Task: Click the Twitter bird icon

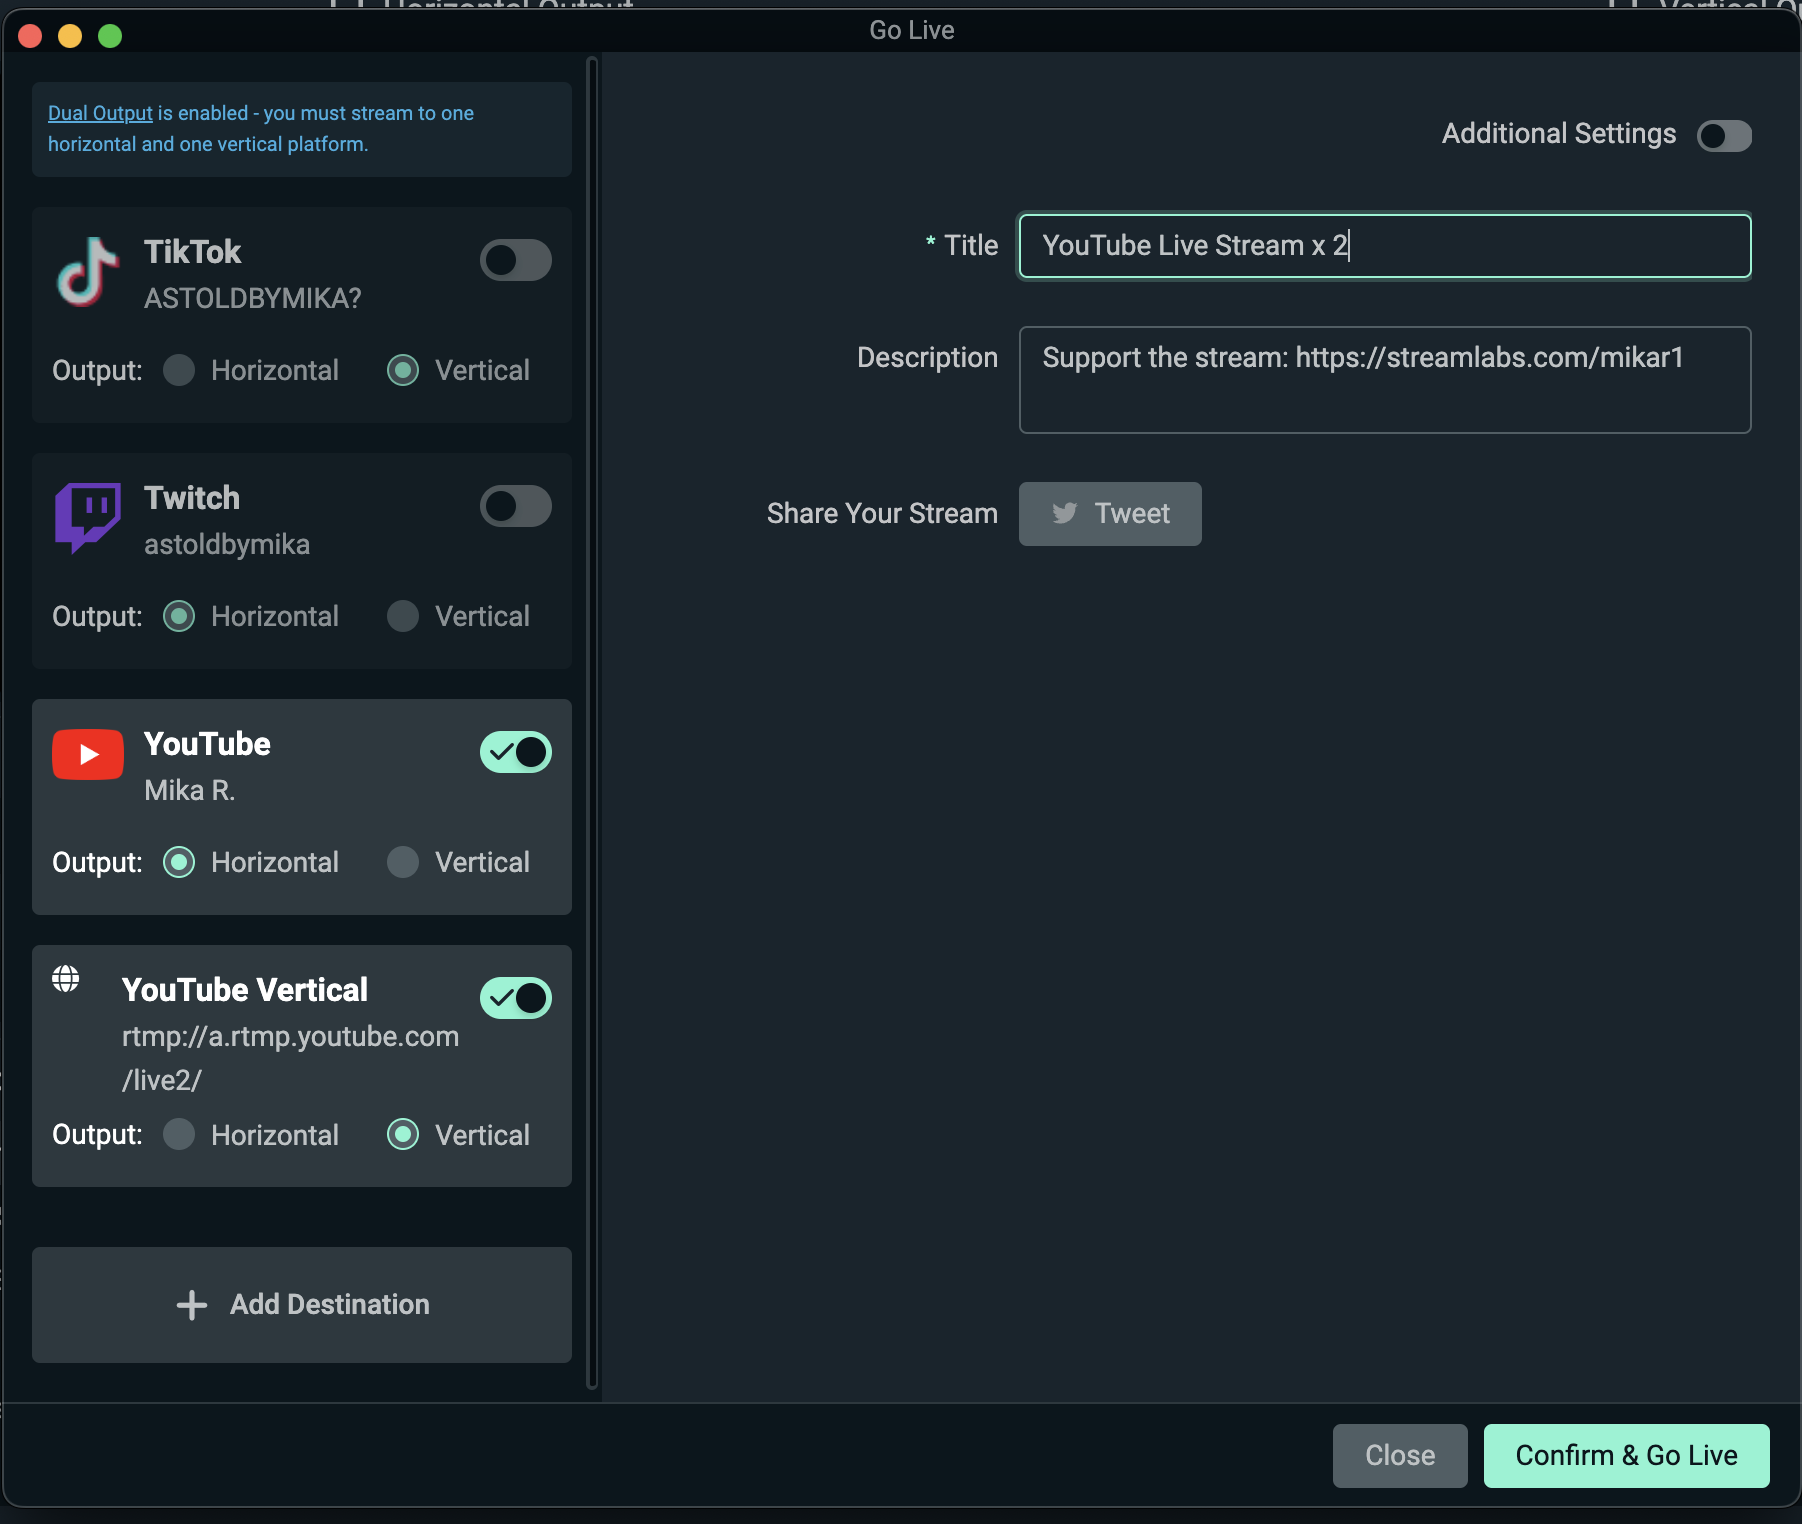Action: click(1065, 513)
